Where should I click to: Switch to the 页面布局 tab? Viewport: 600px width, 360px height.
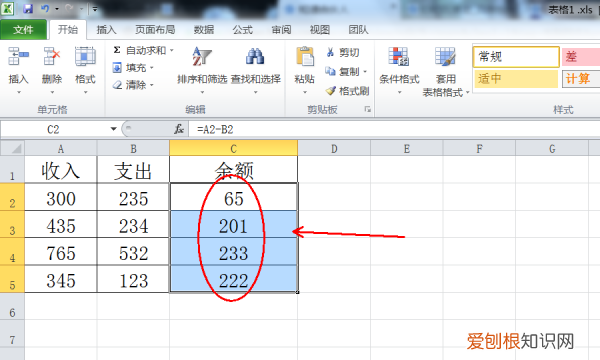(155, 29)
